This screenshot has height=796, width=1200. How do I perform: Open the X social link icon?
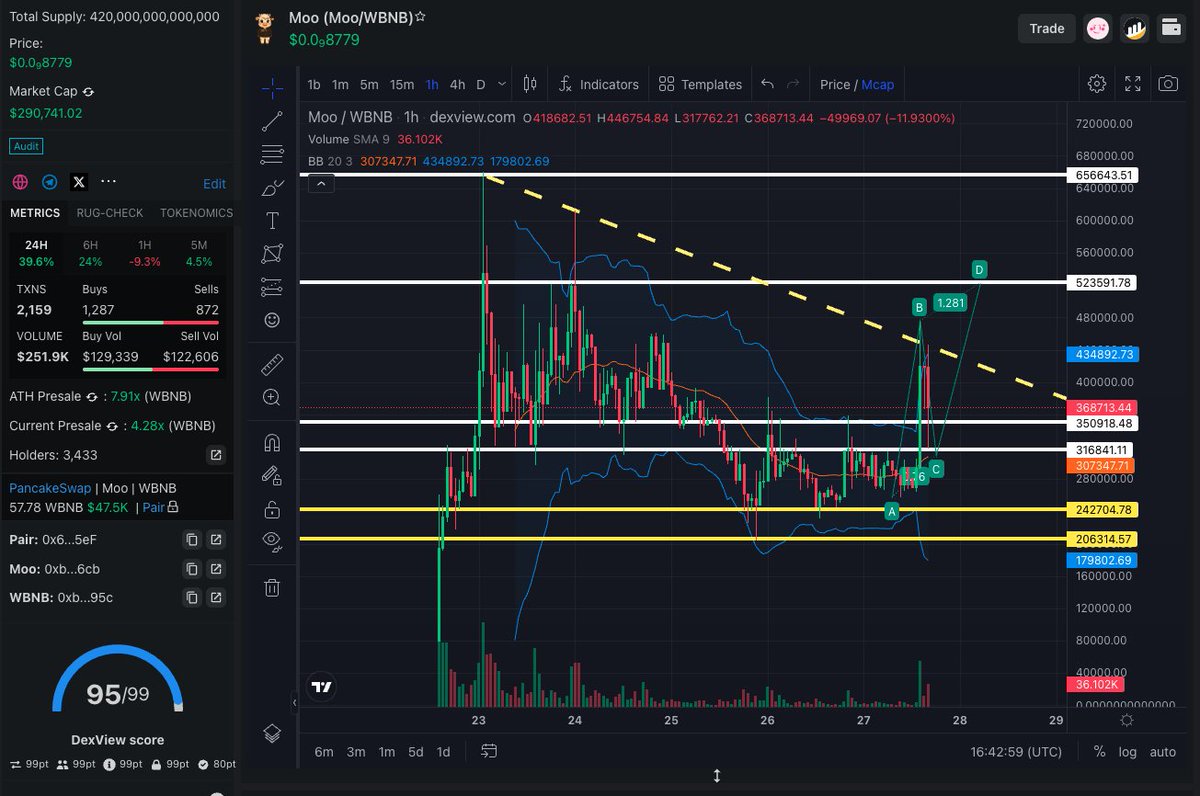pos(79,182)
